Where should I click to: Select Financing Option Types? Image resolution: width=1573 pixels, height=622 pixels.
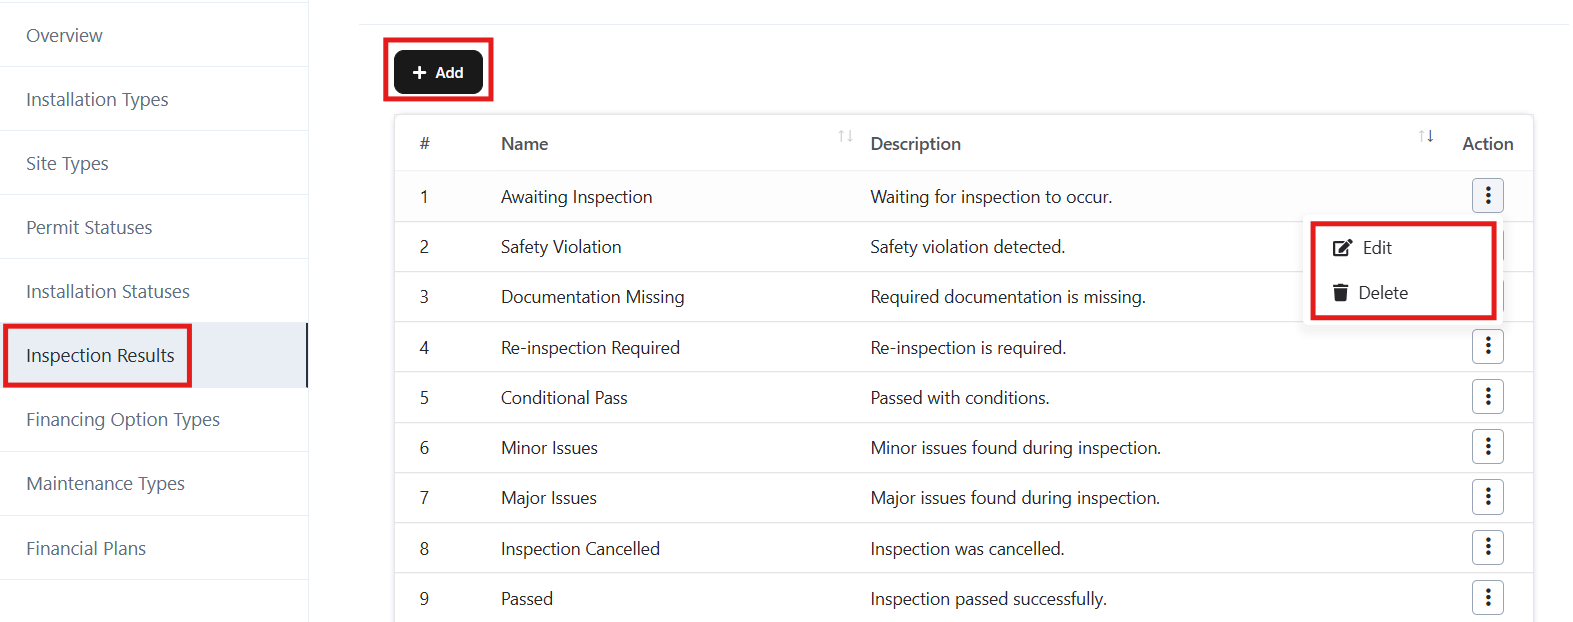(123, 420)
